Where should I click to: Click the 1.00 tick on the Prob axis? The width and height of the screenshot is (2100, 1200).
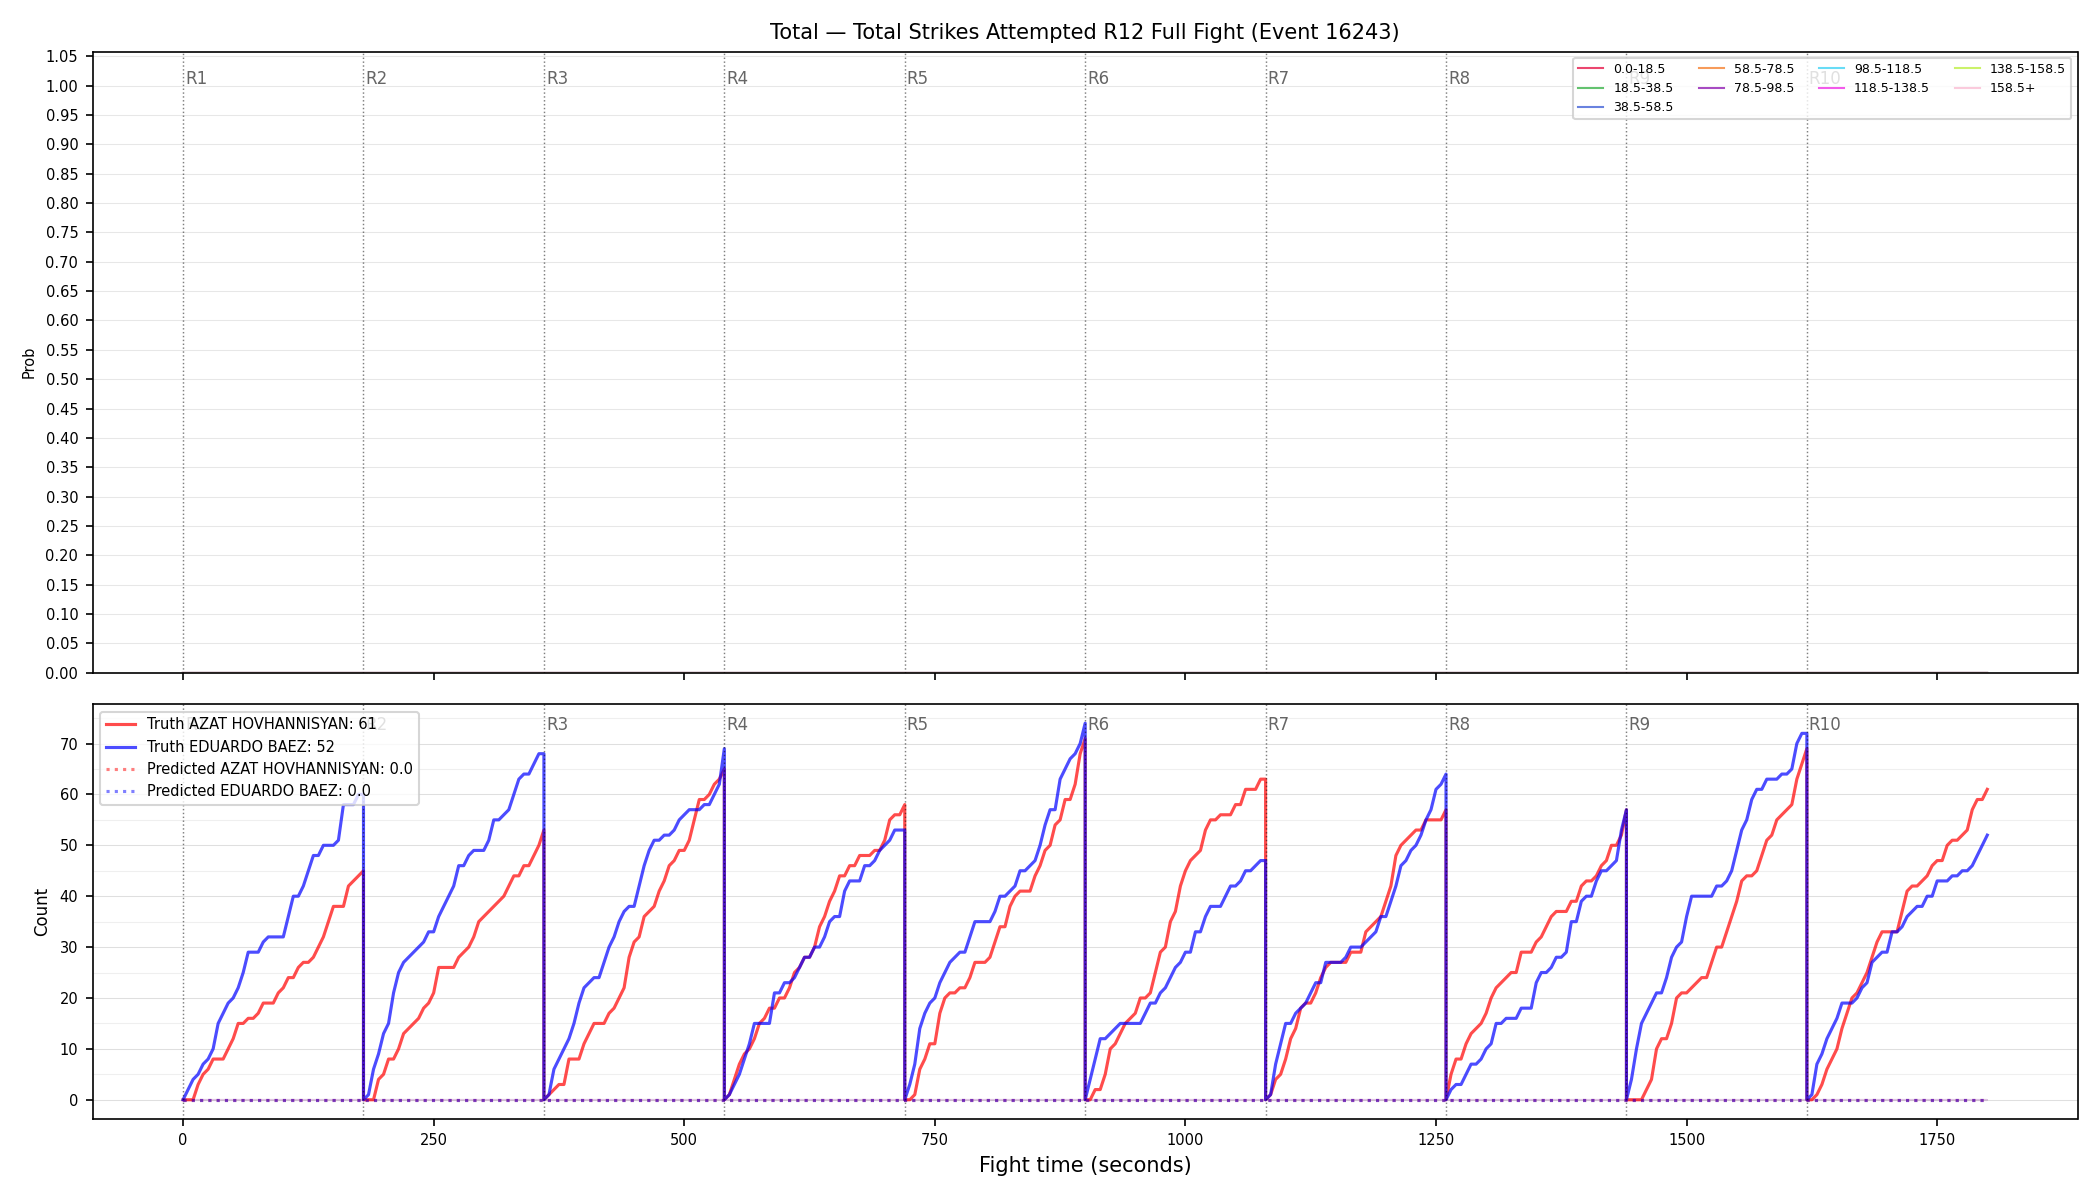coord(62,86)
